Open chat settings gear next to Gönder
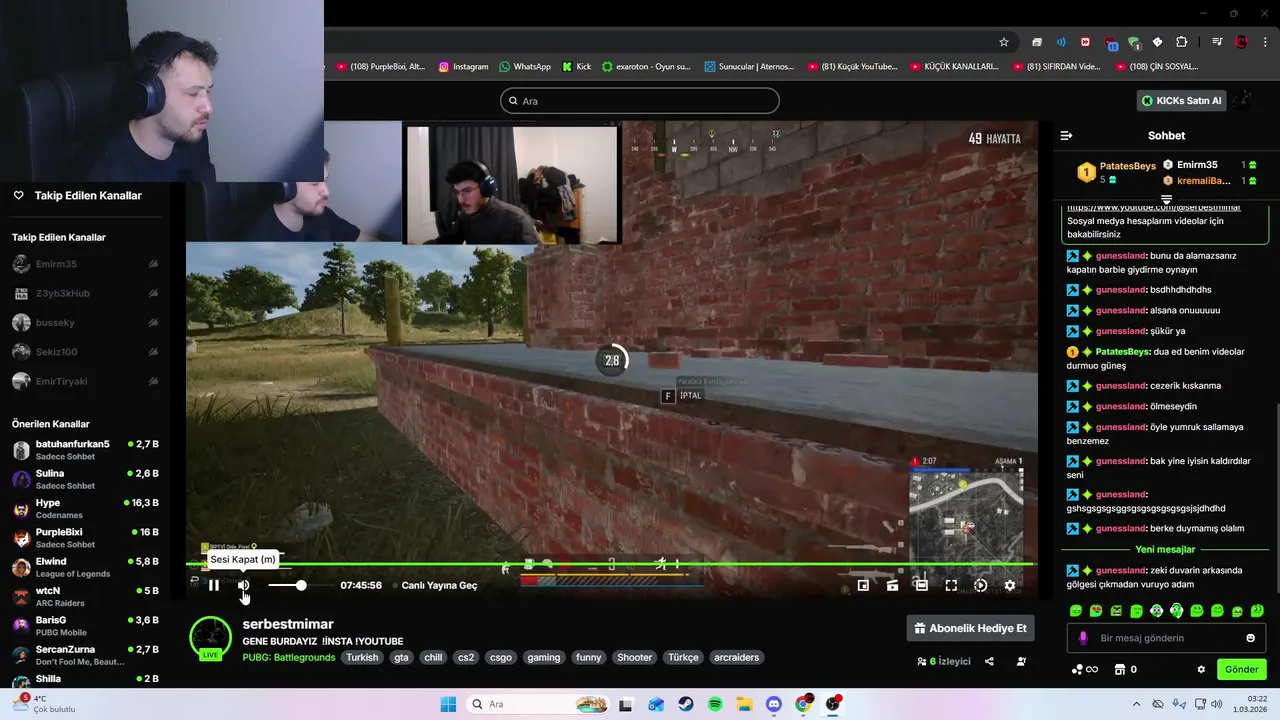This screenshot has height=720, width=1280. [x=1201, y=669]
